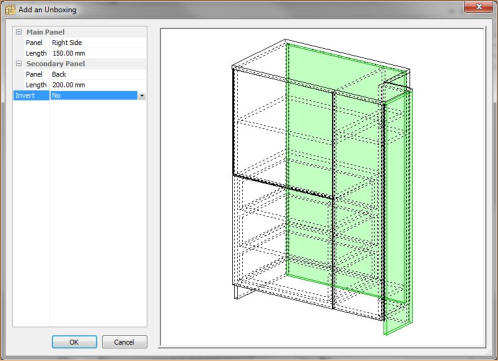Collapse the Secondary Panel section
Screen dimensions: 498x361
(x=19, y=63)
